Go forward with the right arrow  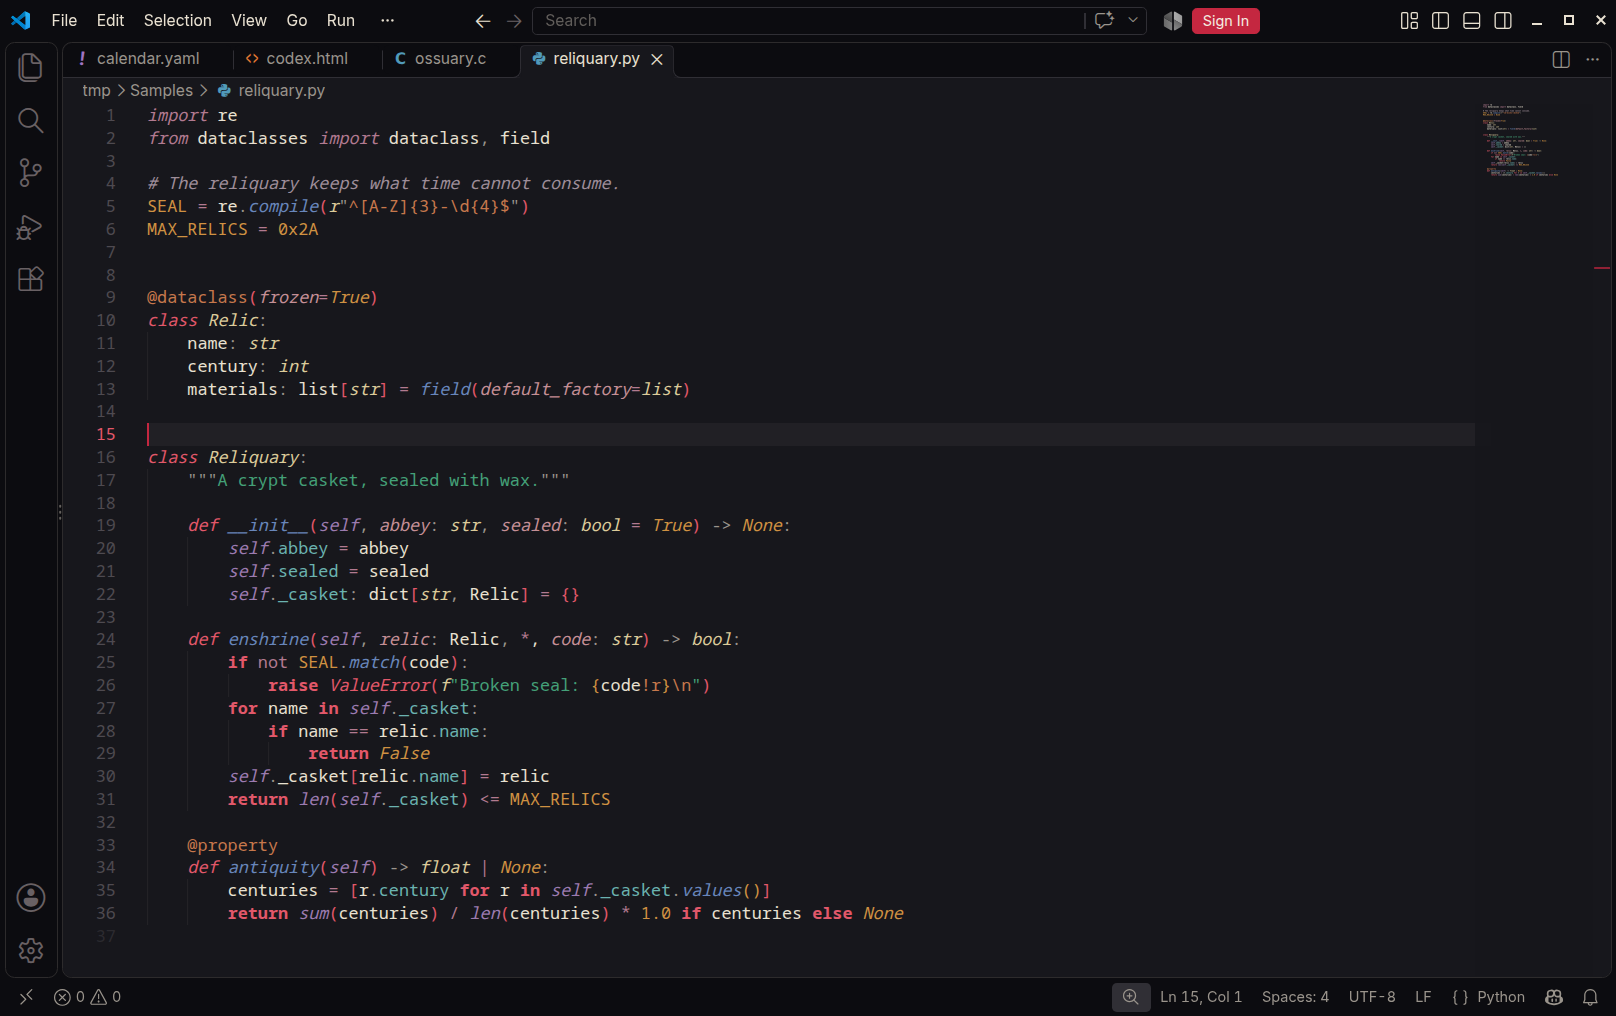[514, 21]
